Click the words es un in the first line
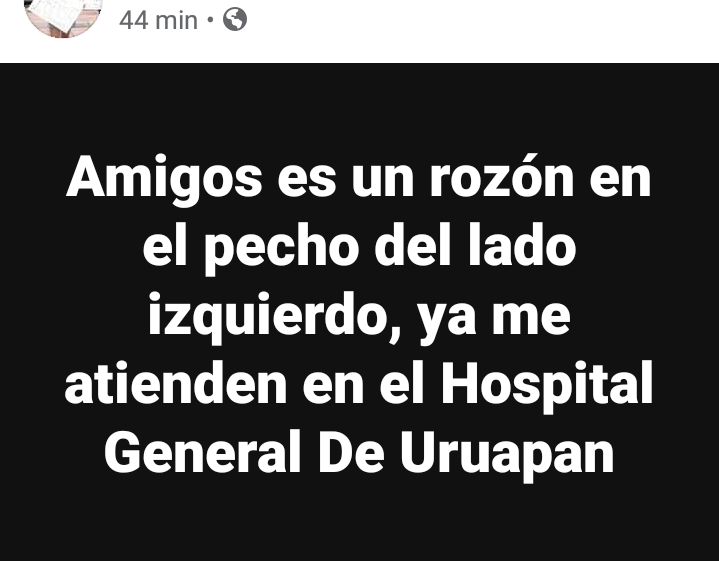Image resolution: width=719 pixels, height=561 pixels. [x=346, y=180]
